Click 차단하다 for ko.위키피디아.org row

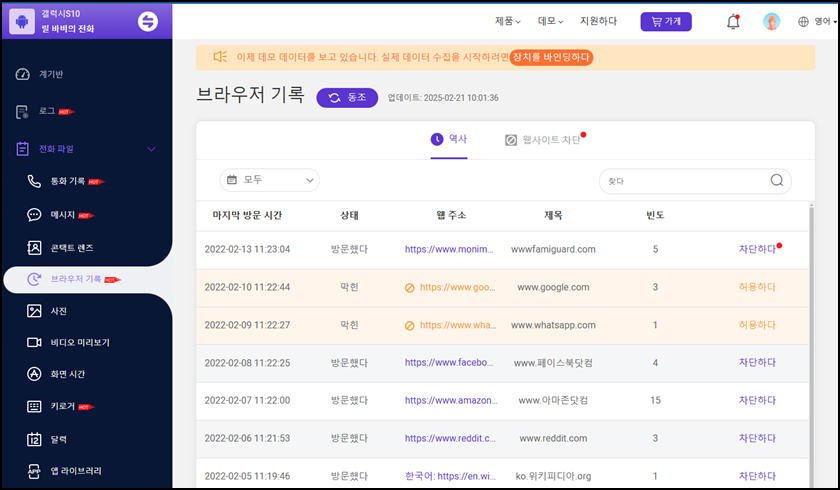757,476
